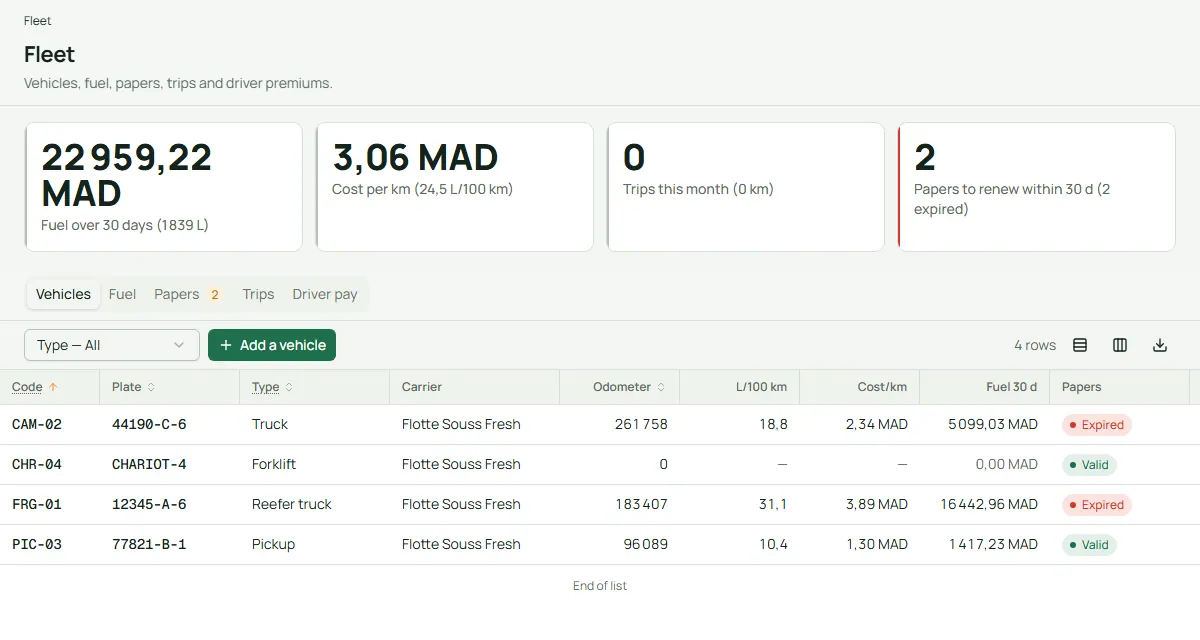
Task: Click the download export icon
Action: point(1160,345)
